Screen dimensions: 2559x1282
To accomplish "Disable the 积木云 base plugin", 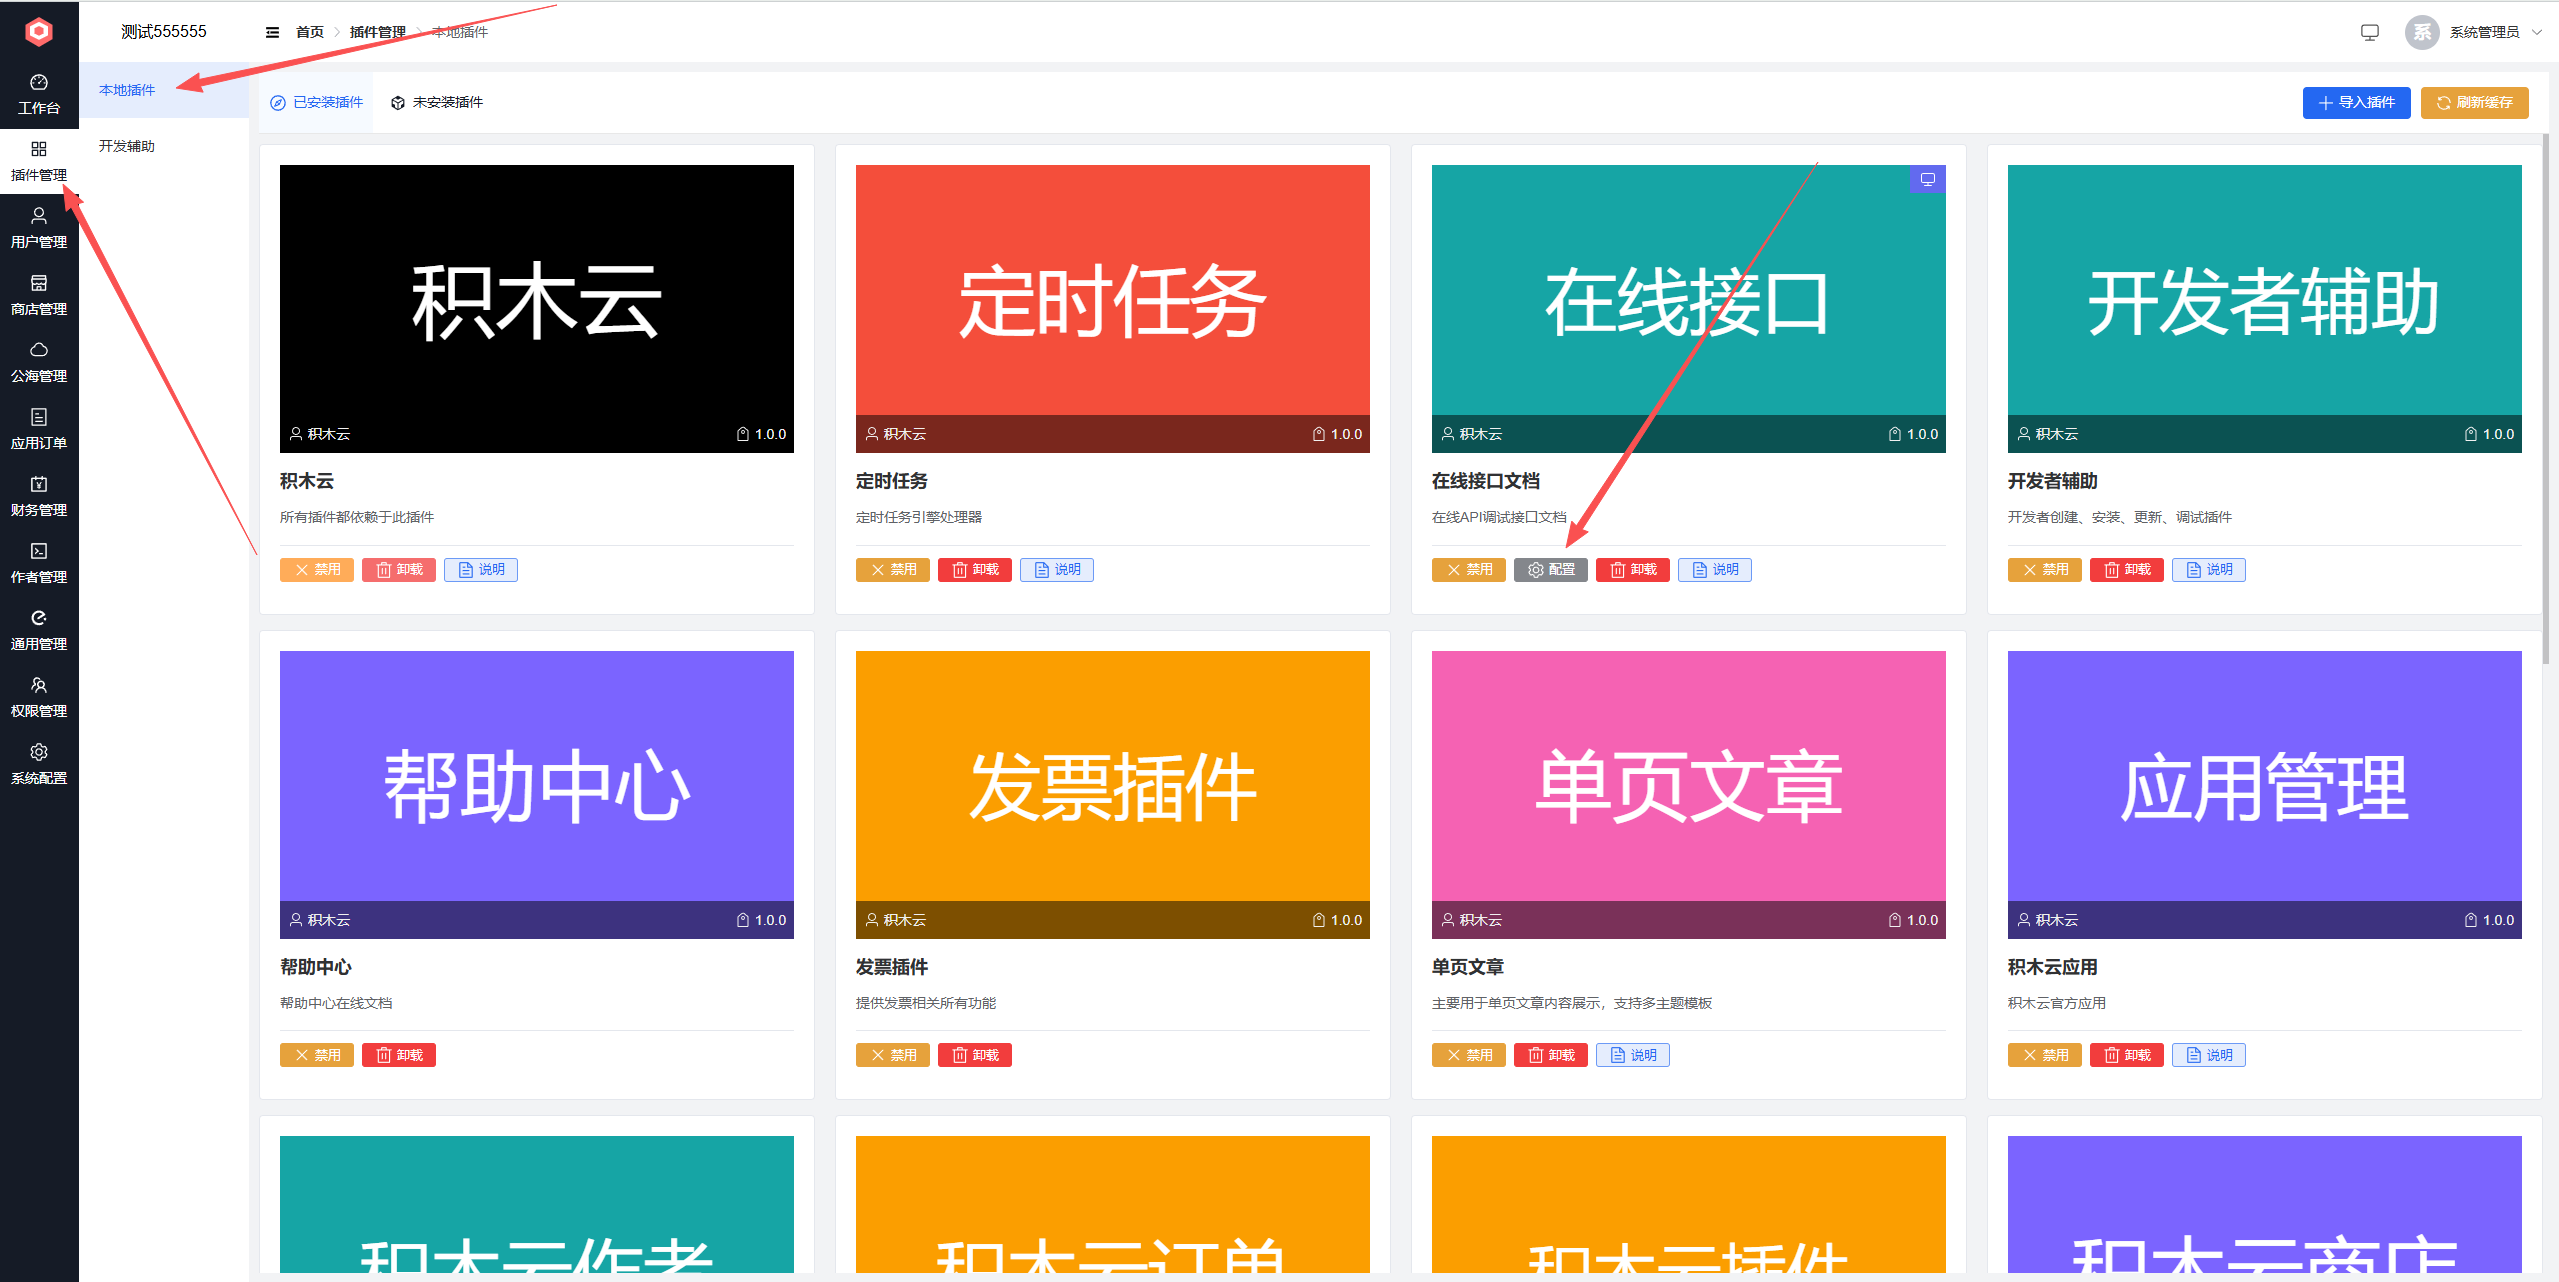I will click(316, 570).
